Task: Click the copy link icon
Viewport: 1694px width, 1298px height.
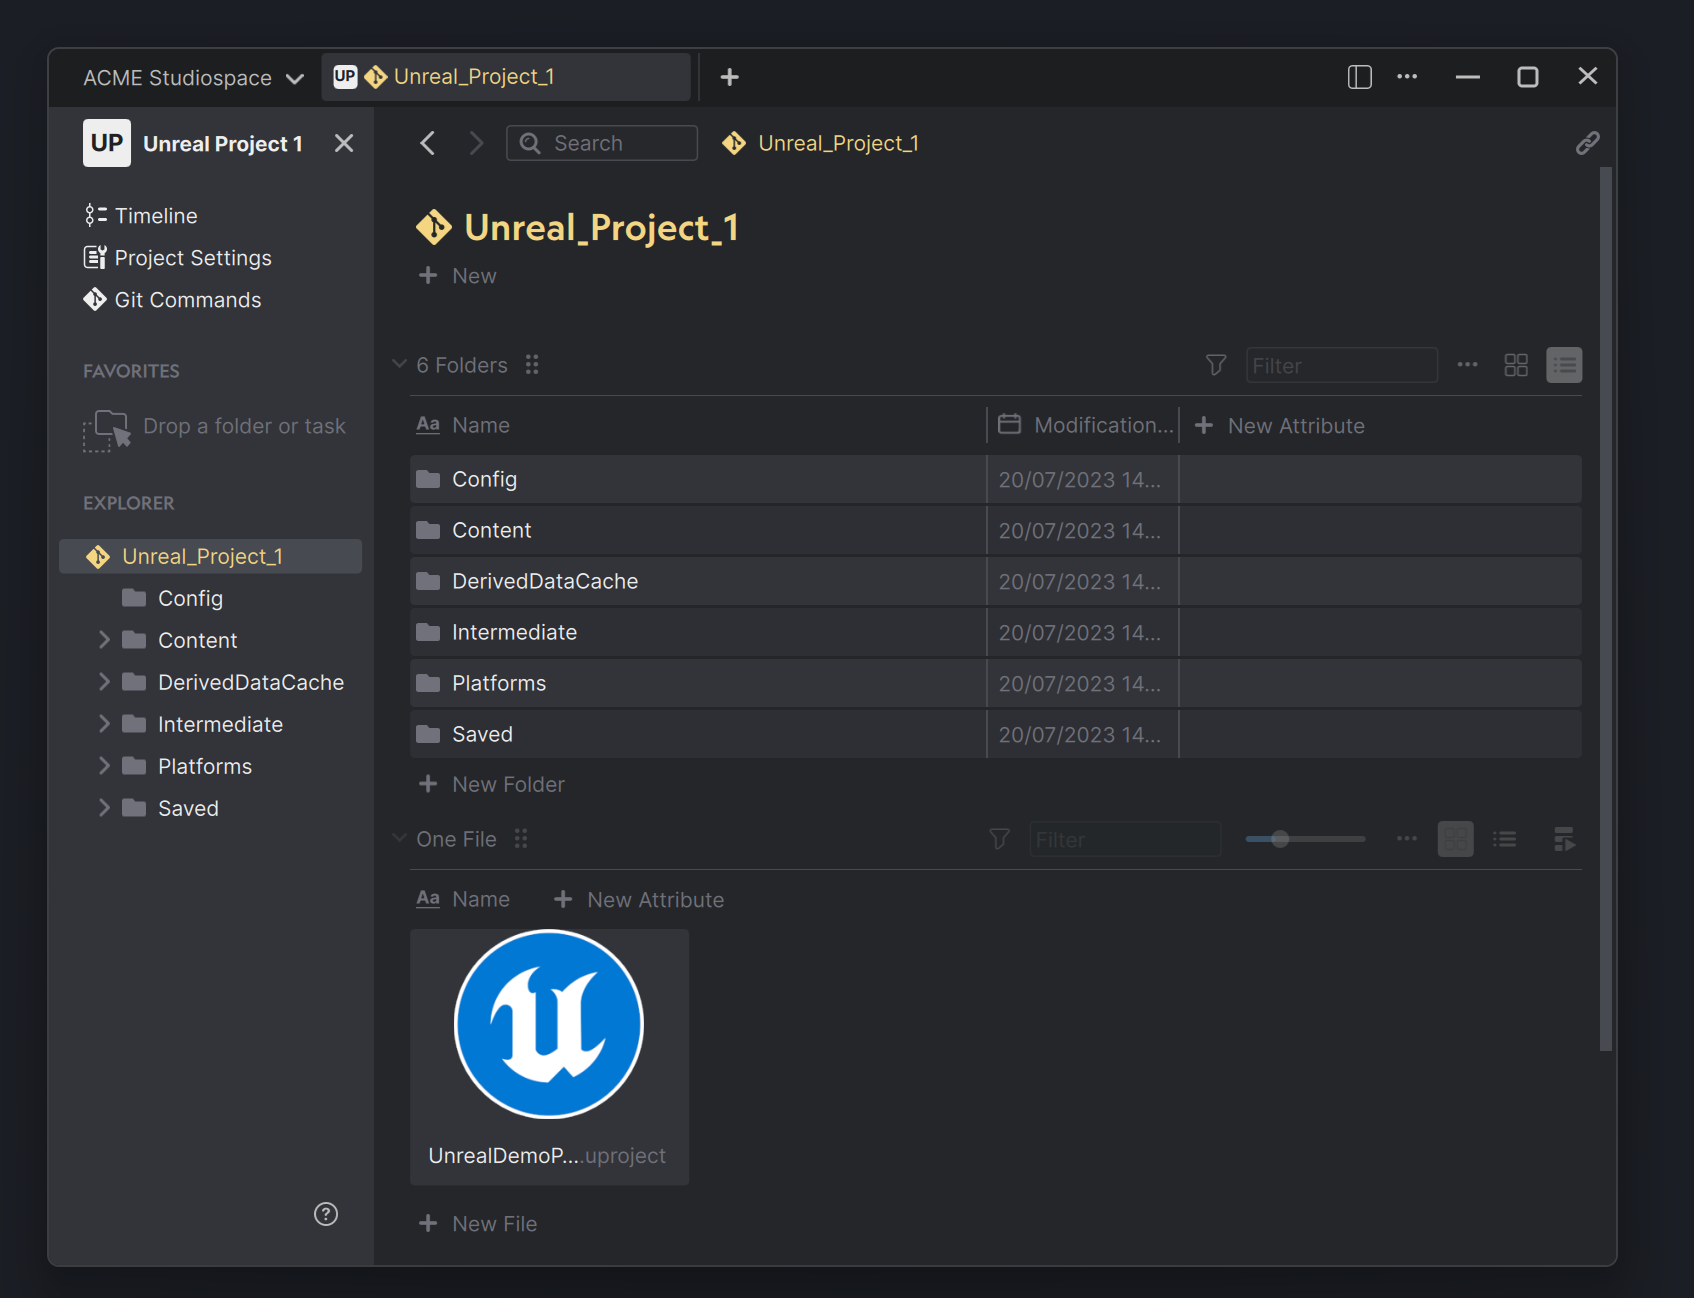Action: pyautogui.click(x=1587, y=143)
